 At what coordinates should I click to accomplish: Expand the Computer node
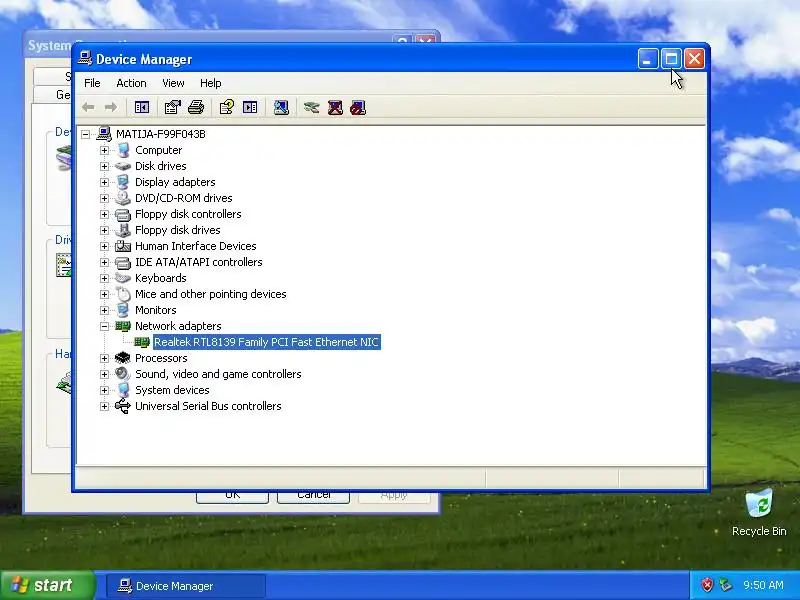tap(105, 150)
